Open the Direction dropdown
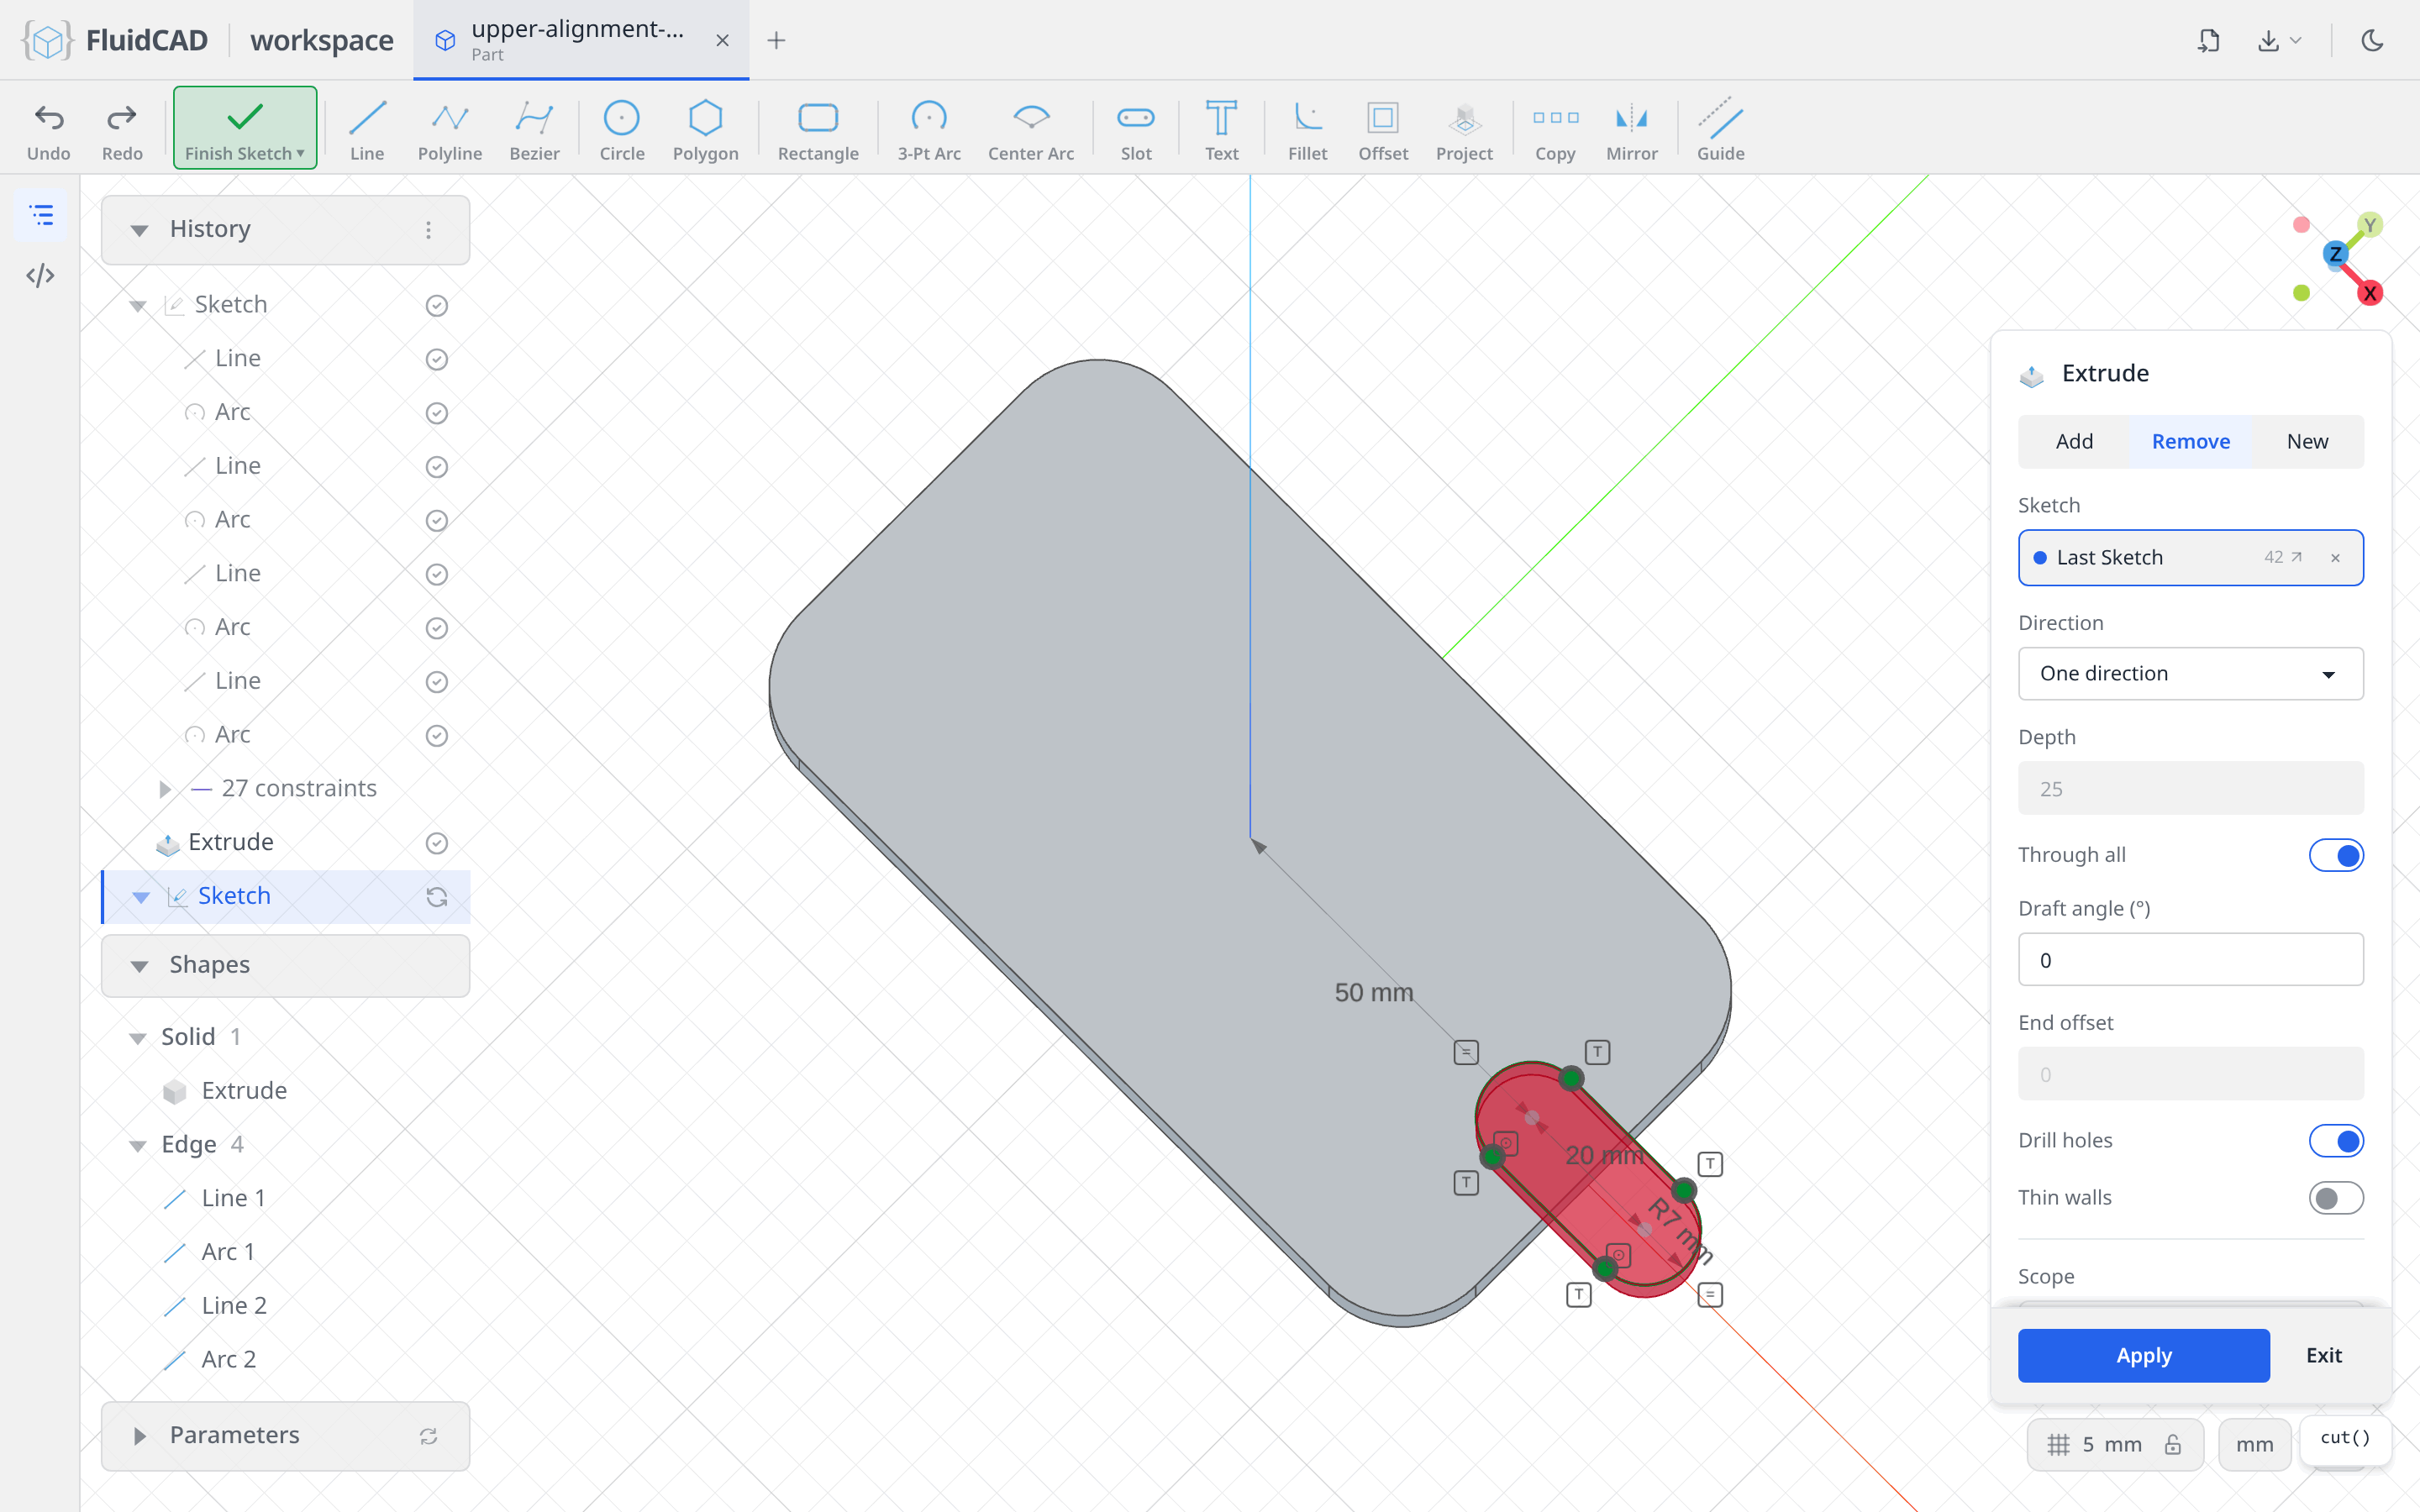2420x1512 pixels. (2190, 673)
